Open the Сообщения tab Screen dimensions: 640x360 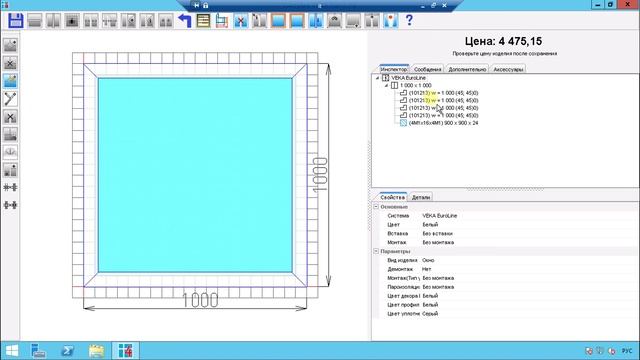click(x=427, y=69)
